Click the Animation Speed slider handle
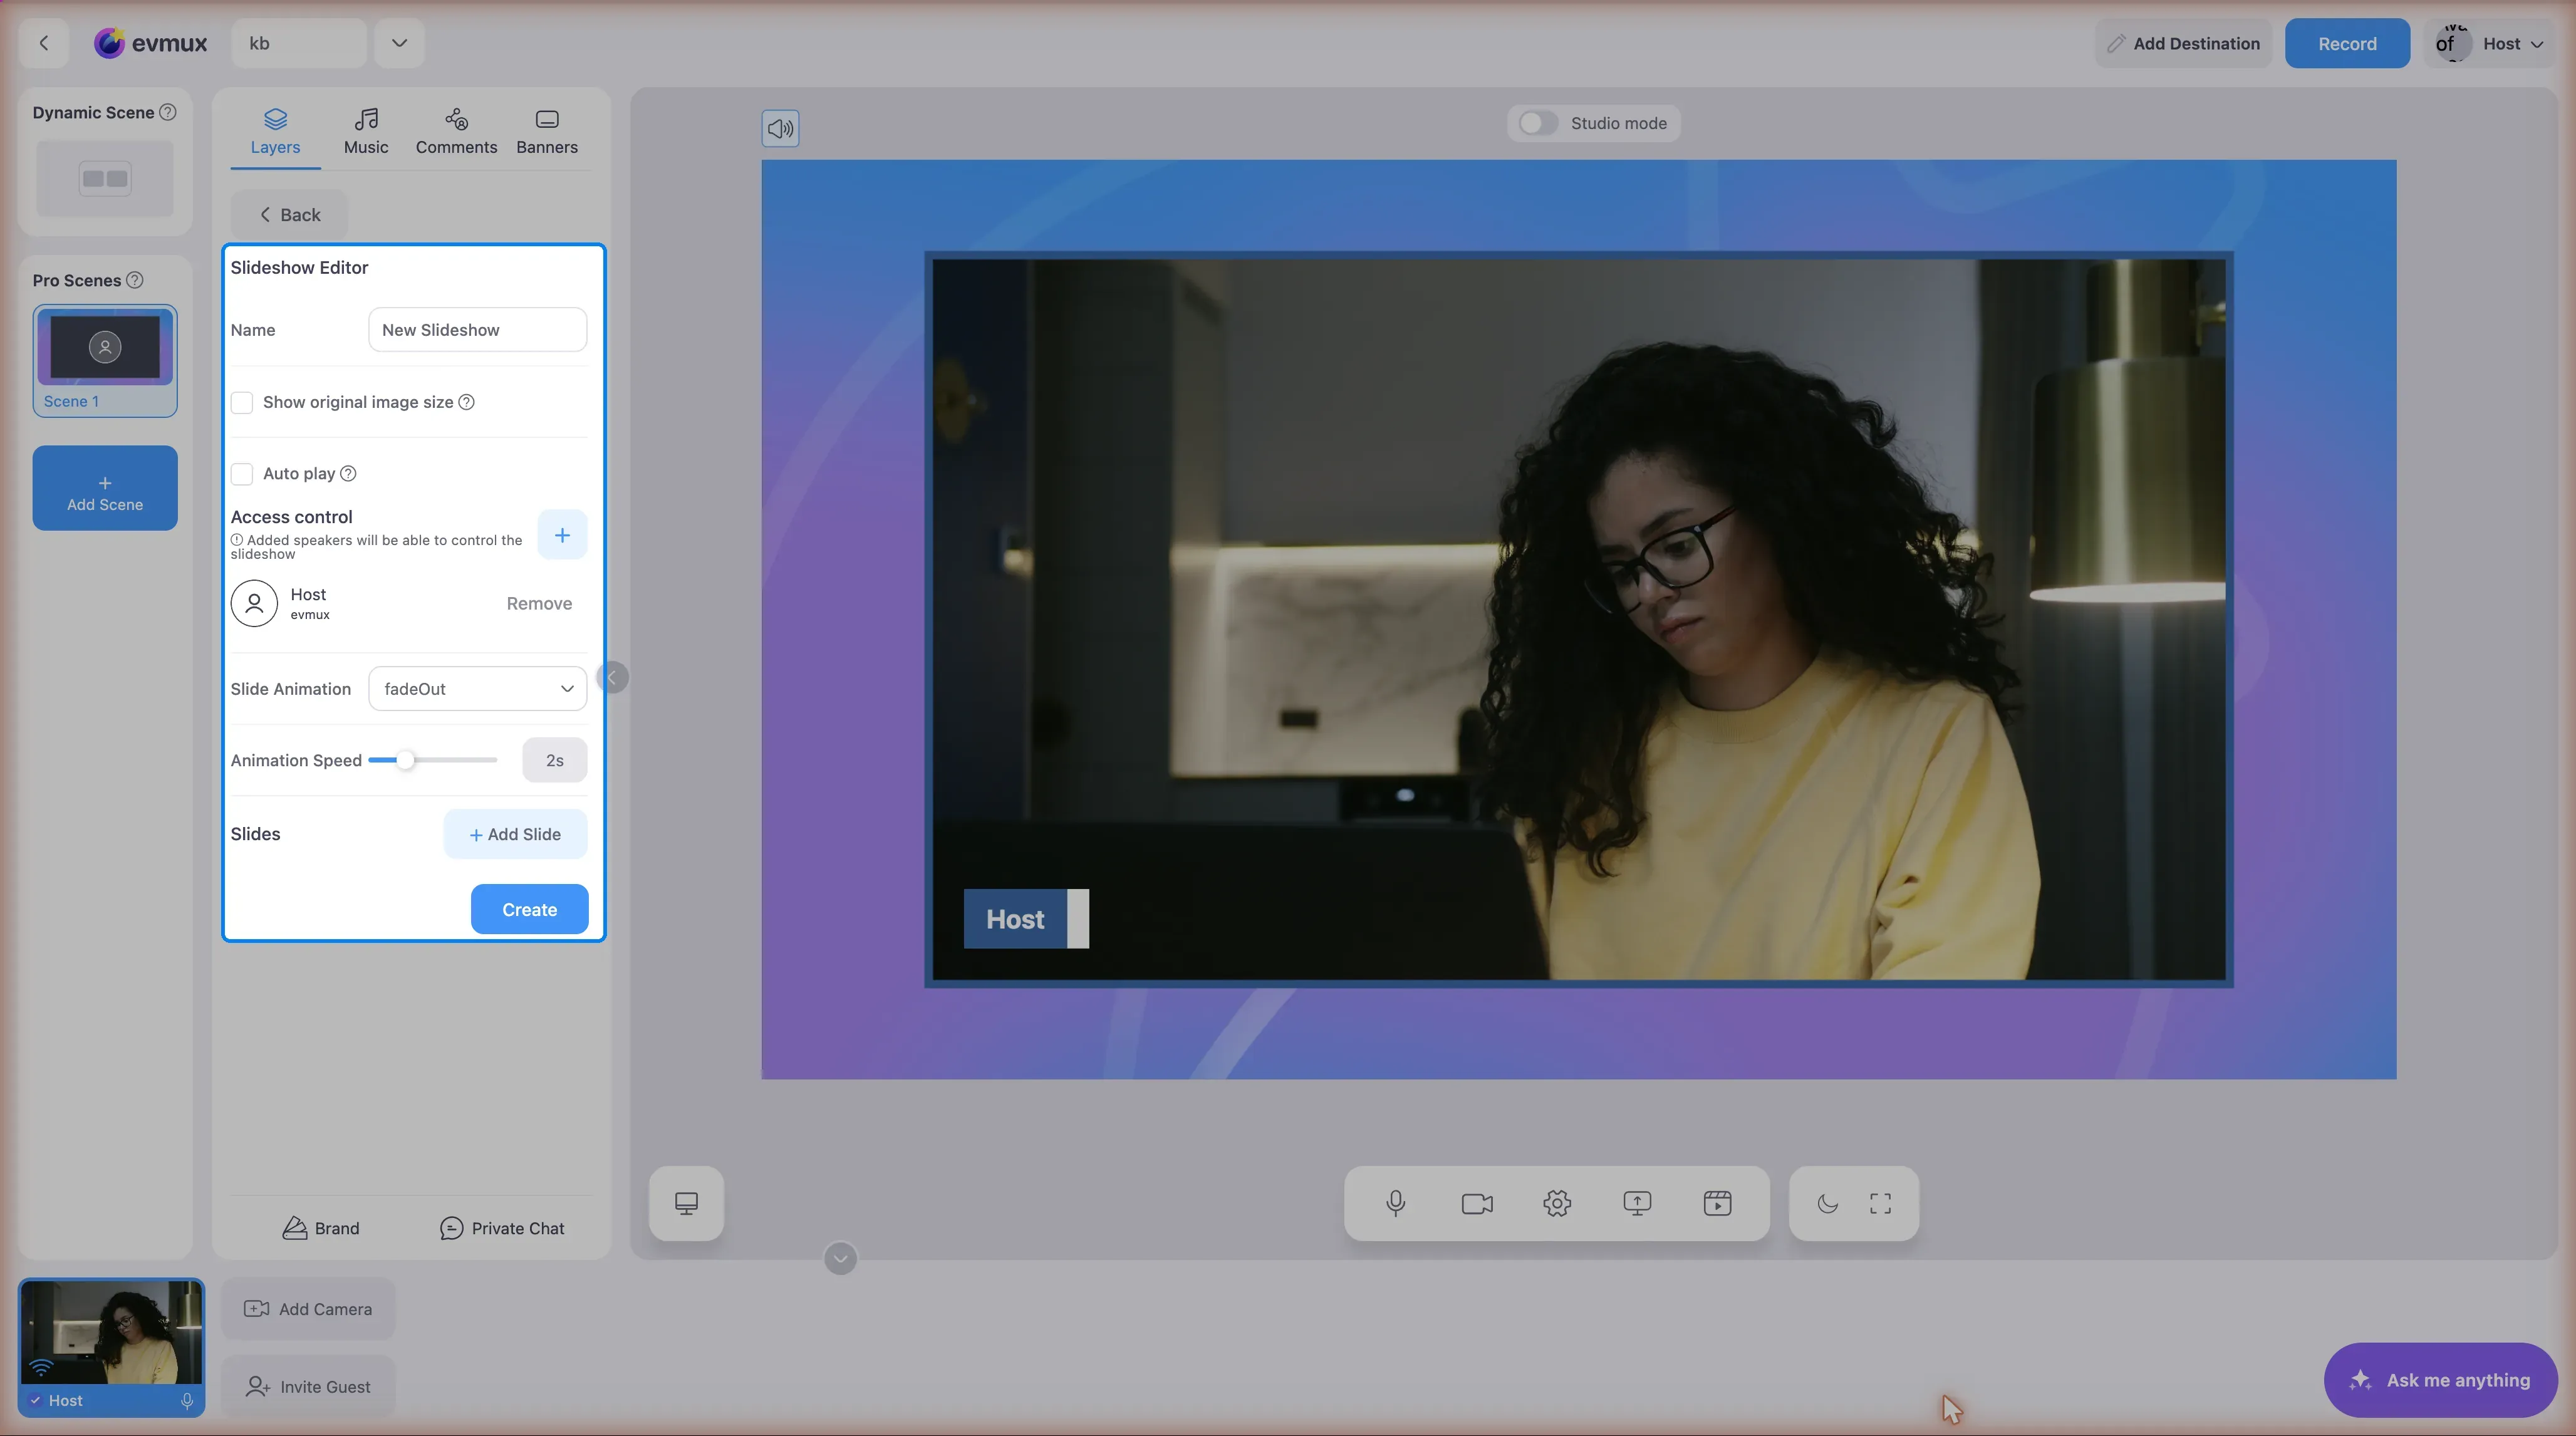This screenshot has width=2576, height=1436. (405, 760)
